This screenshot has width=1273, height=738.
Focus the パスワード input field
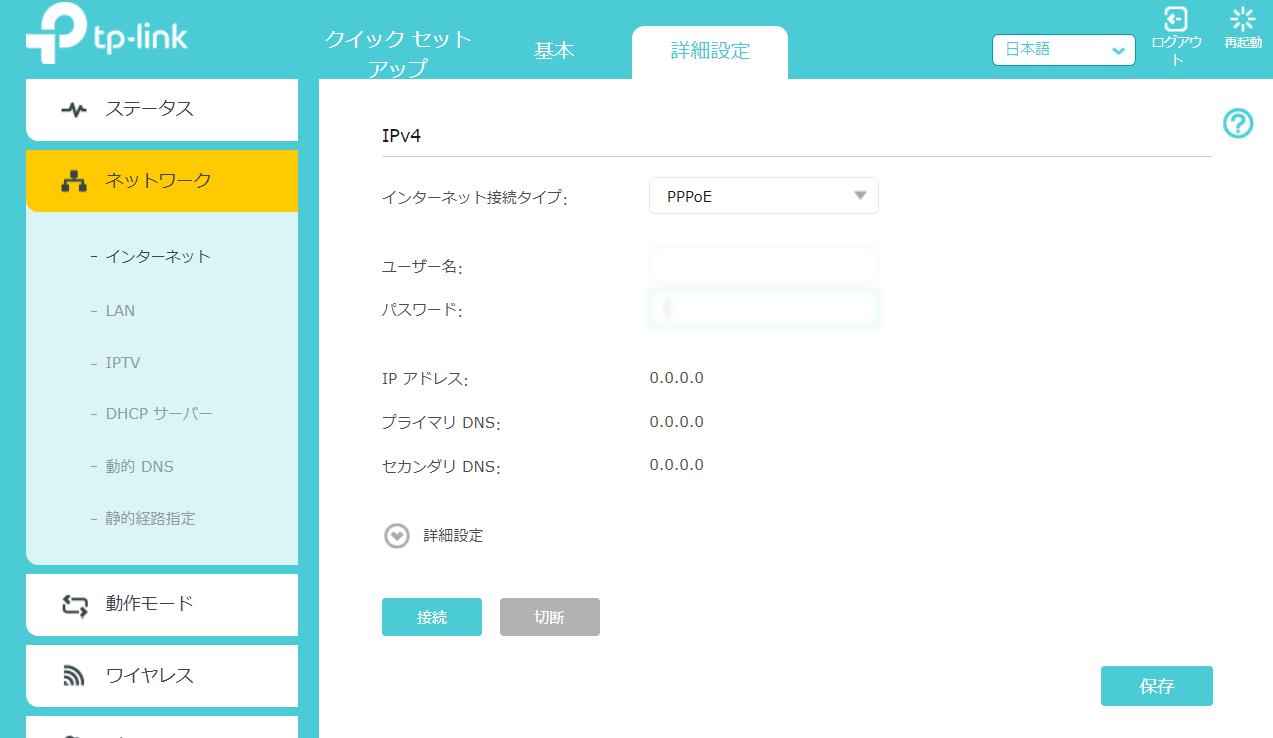pyautogui.click(x=764, y=309)
